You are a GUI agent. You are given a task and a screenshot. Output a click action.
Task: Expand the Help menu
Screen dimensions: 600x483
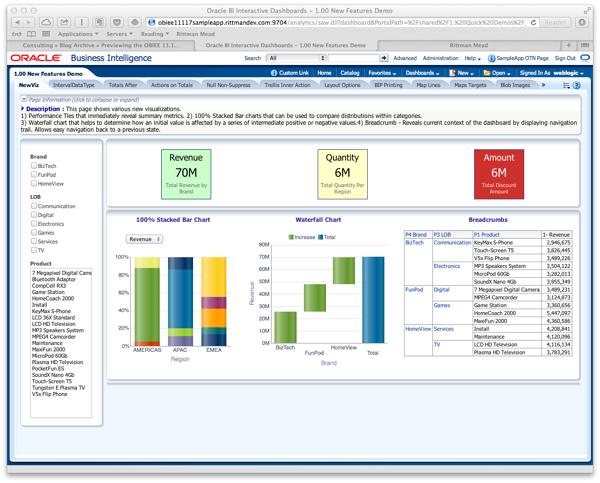[473, 58]
